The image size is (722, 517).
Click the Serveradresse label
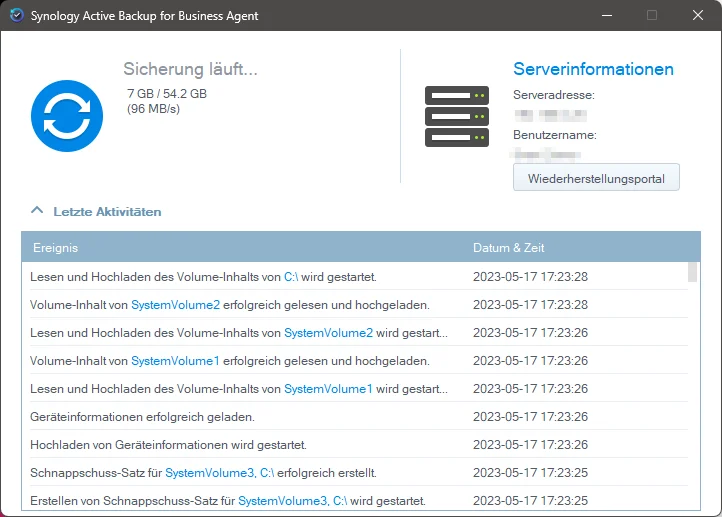[x=554, y=95]
